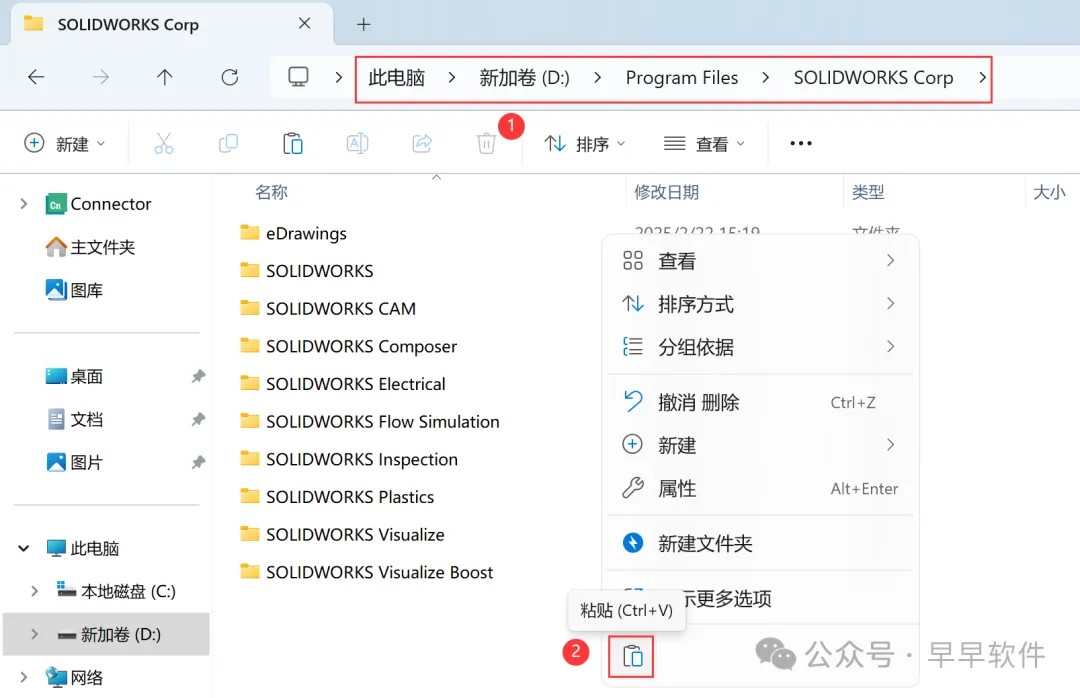This screenshot has height=698, width=1080.
Task: Select the SOLIDWORKS Flow Simulation folder
Action: point(370,422)
